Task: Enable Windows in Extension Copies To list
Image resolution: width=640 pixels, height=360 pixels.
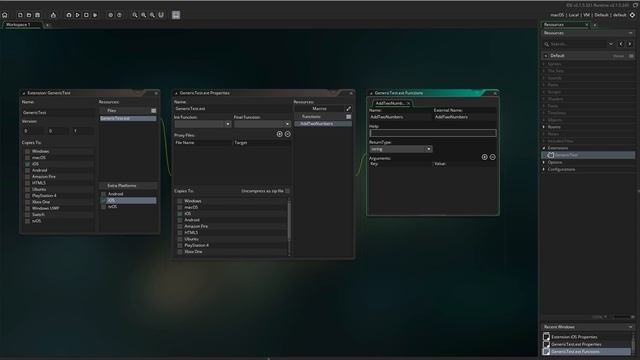Action: (28, 151)
